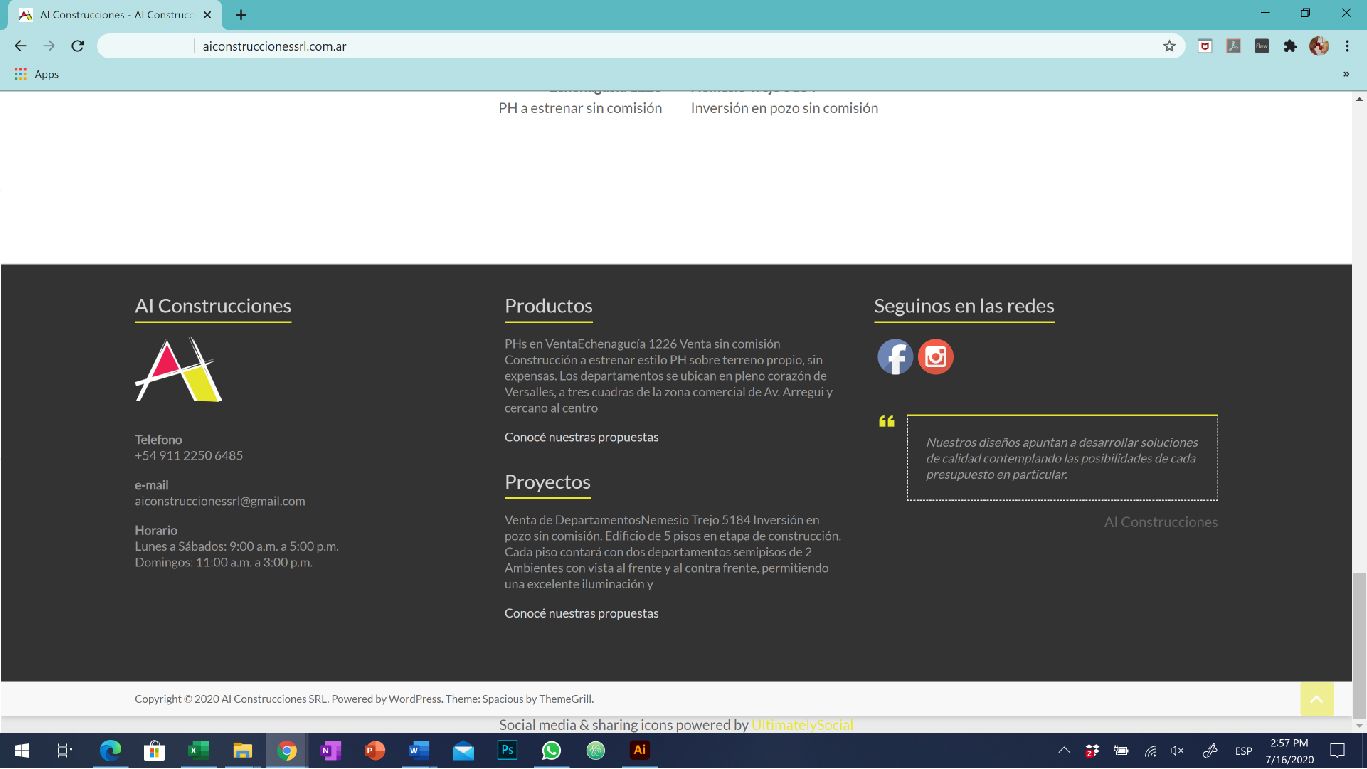Image resolution: width=1367 pixels, height=769 pixels.
Task: Select the AI Construcciones browser tab
Action: coord(108,15)
